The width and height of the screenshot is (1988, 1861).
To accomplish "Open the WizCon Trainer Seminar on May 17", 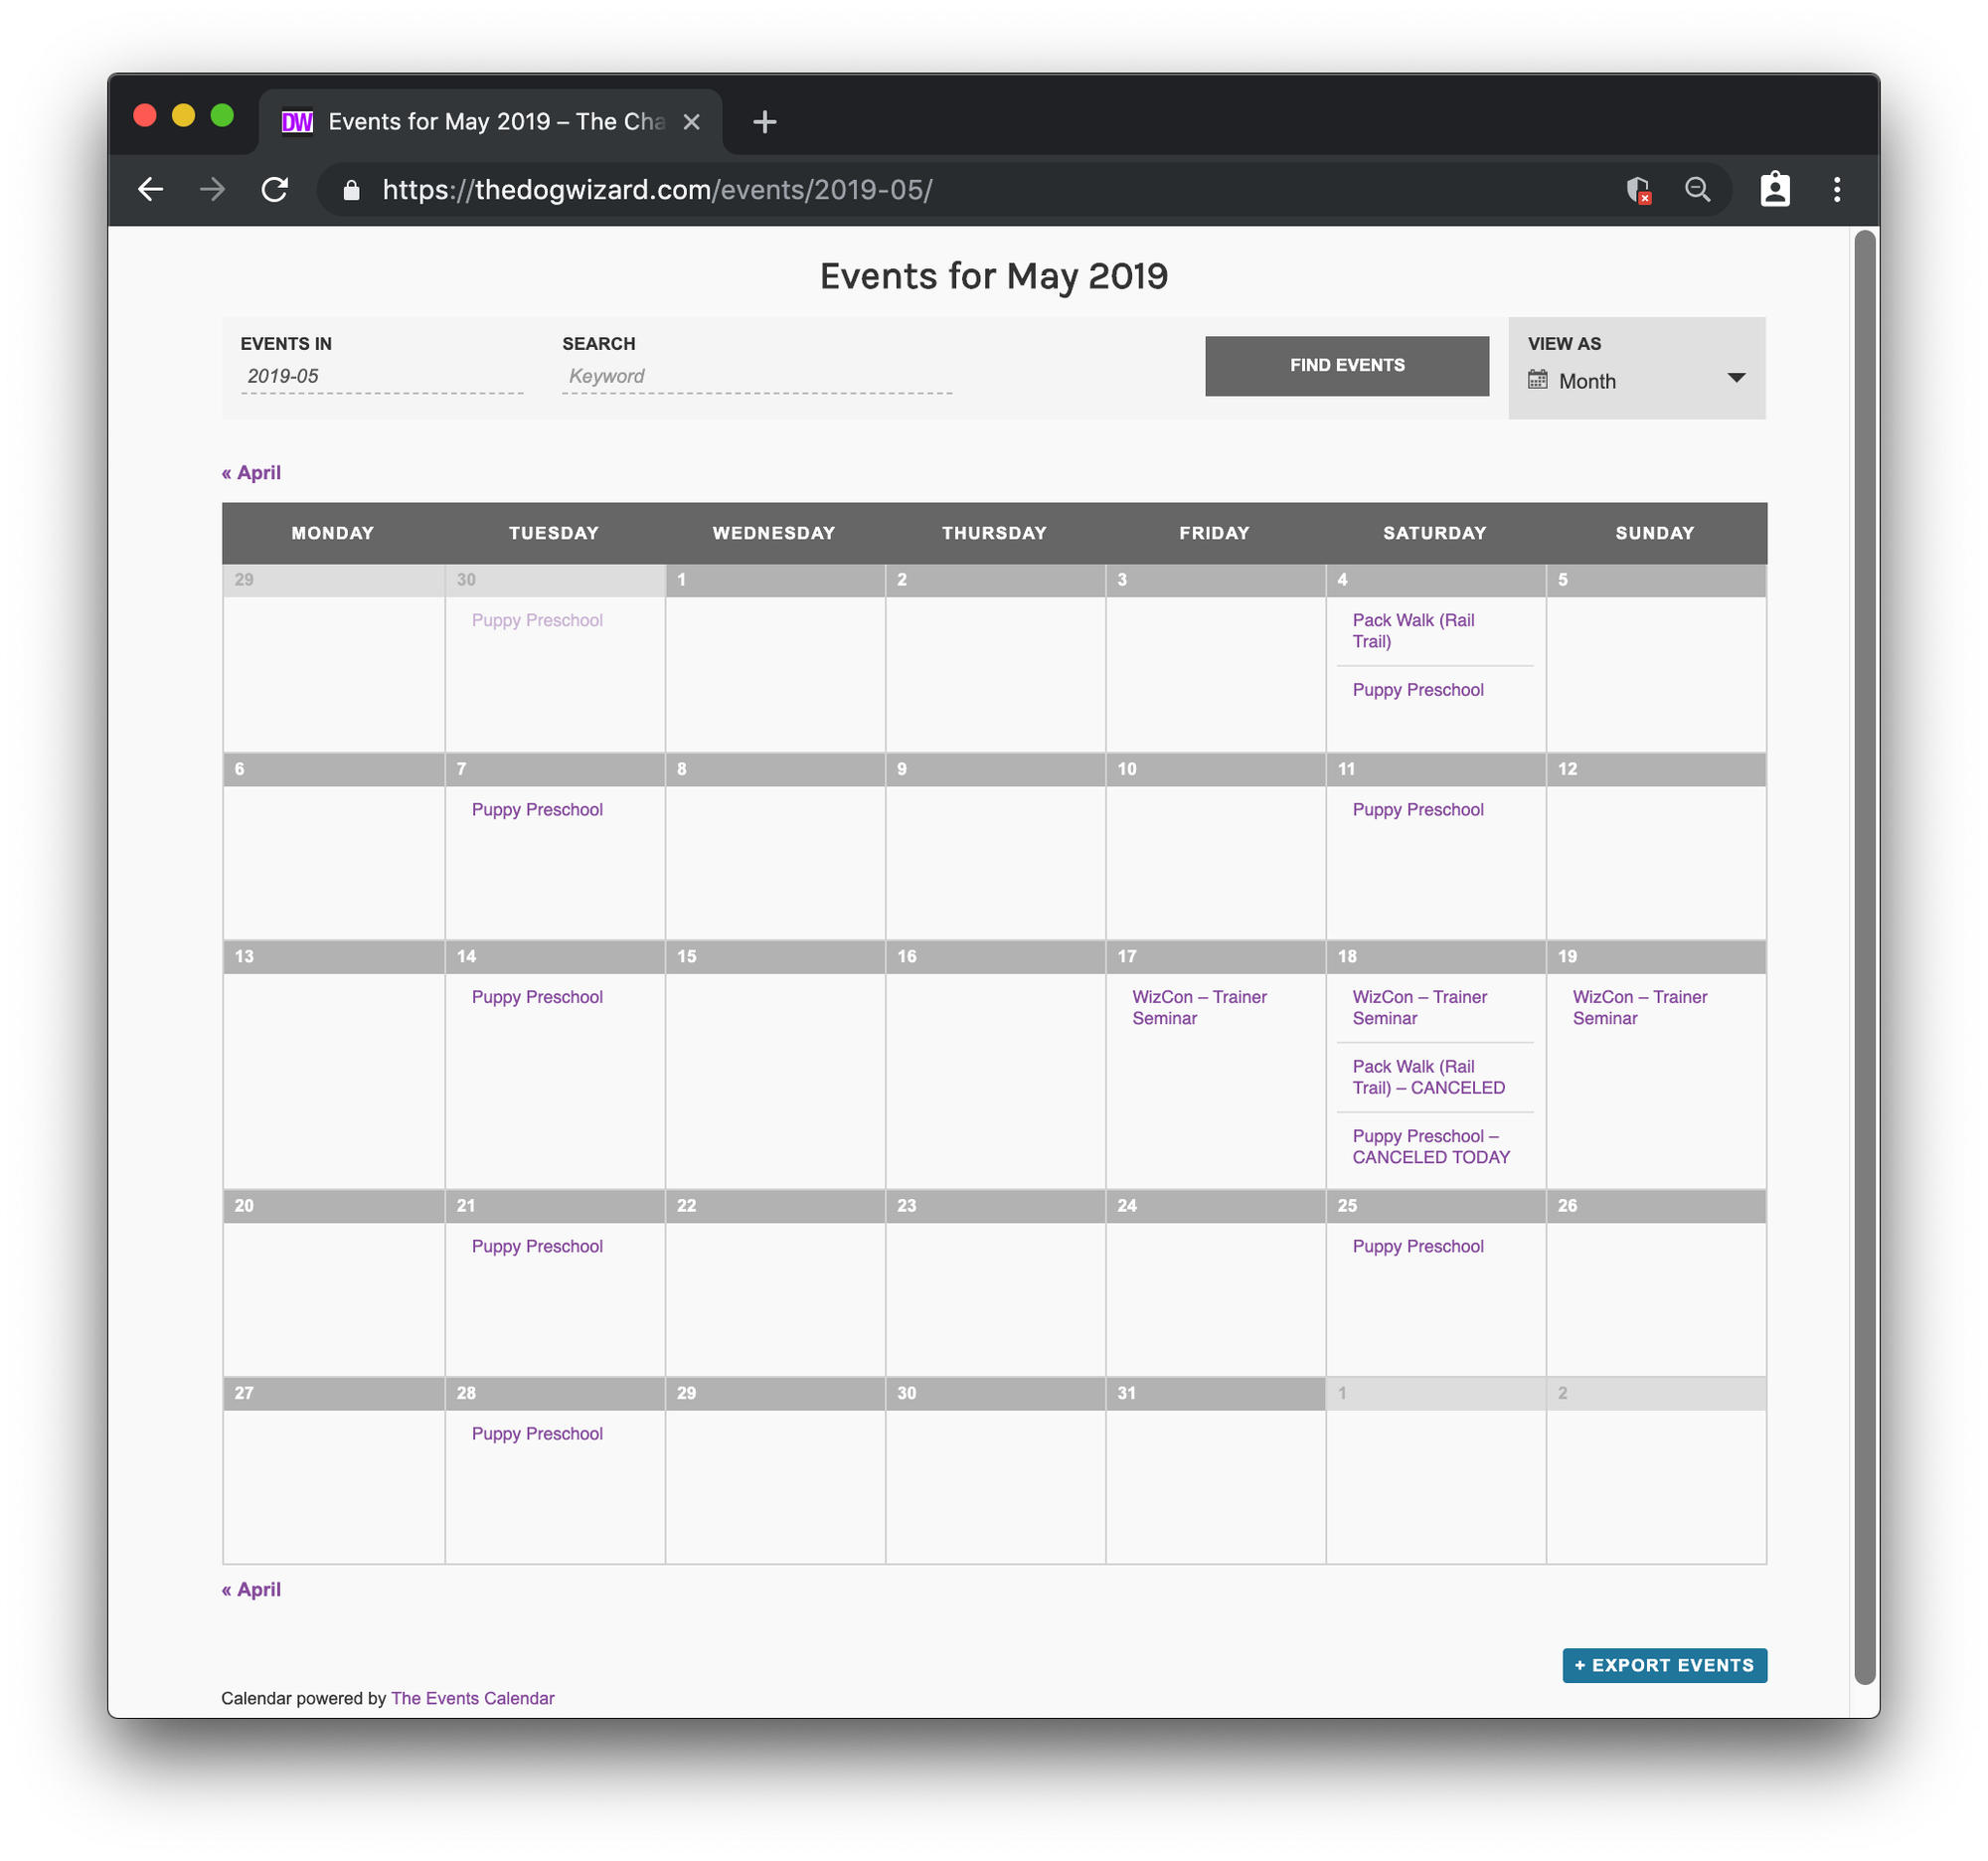I will coord(1199,1007).
